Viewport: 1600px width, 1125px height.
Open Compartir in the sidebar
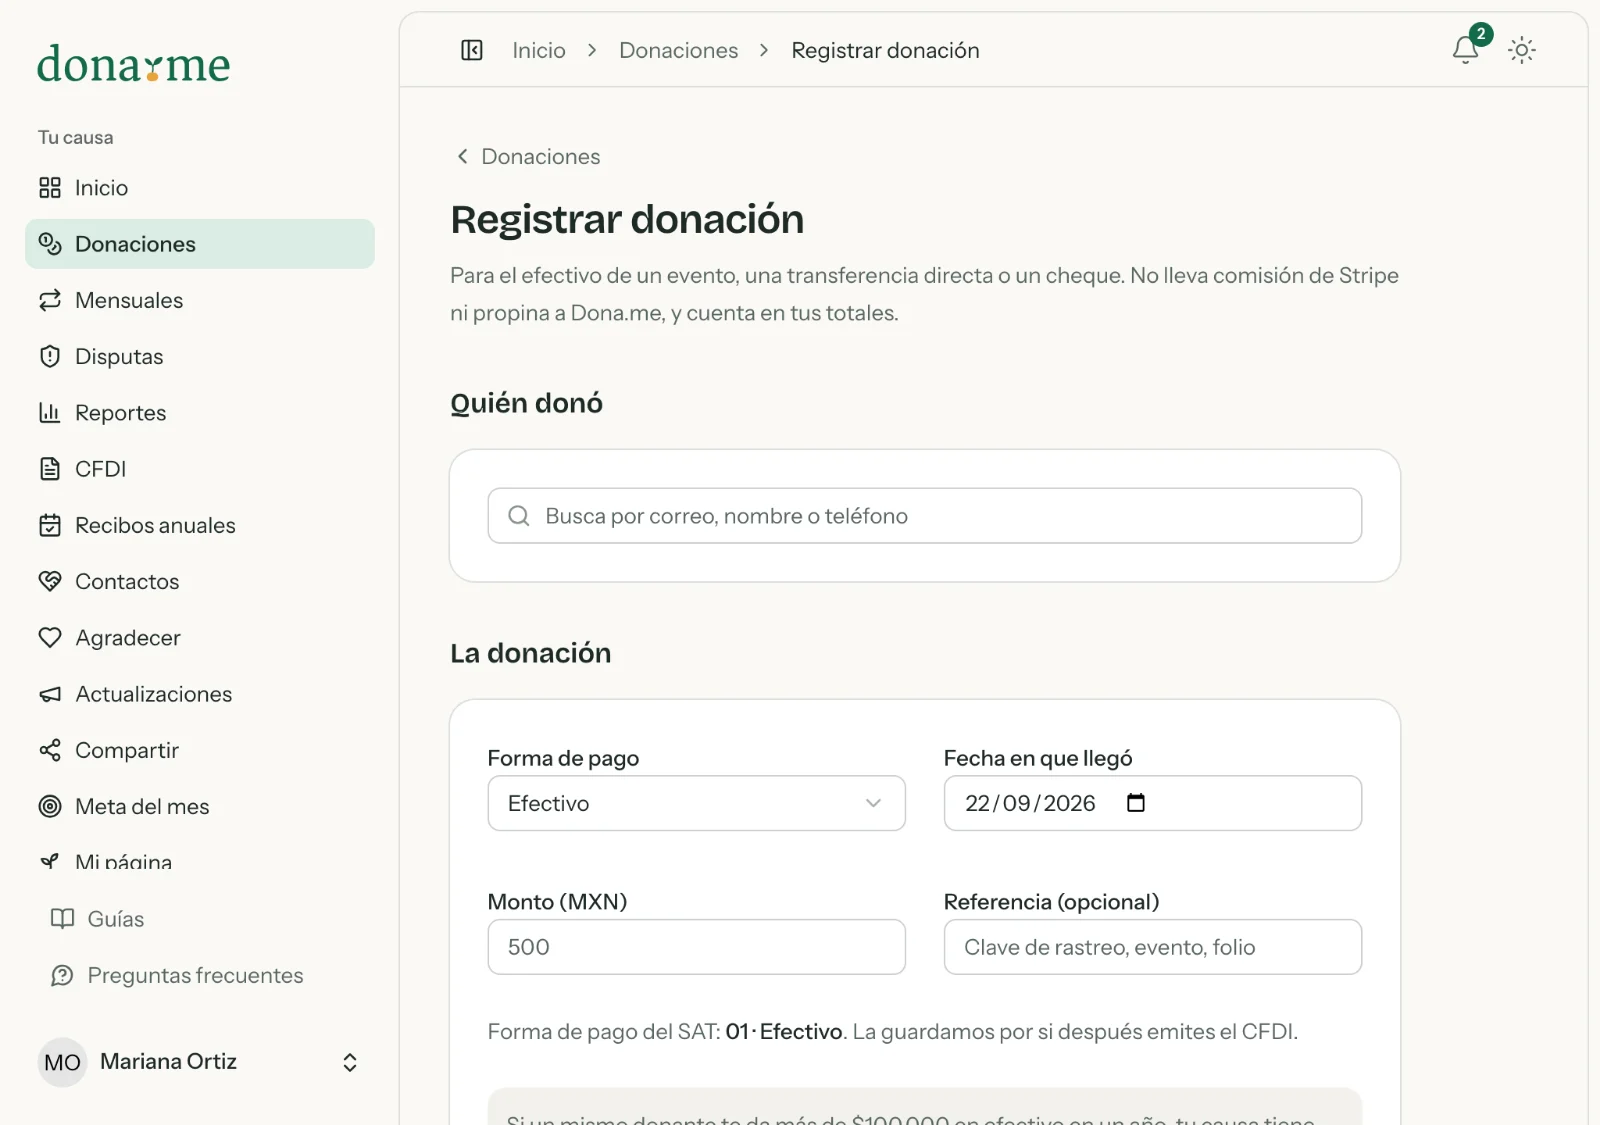click(200, 750)
